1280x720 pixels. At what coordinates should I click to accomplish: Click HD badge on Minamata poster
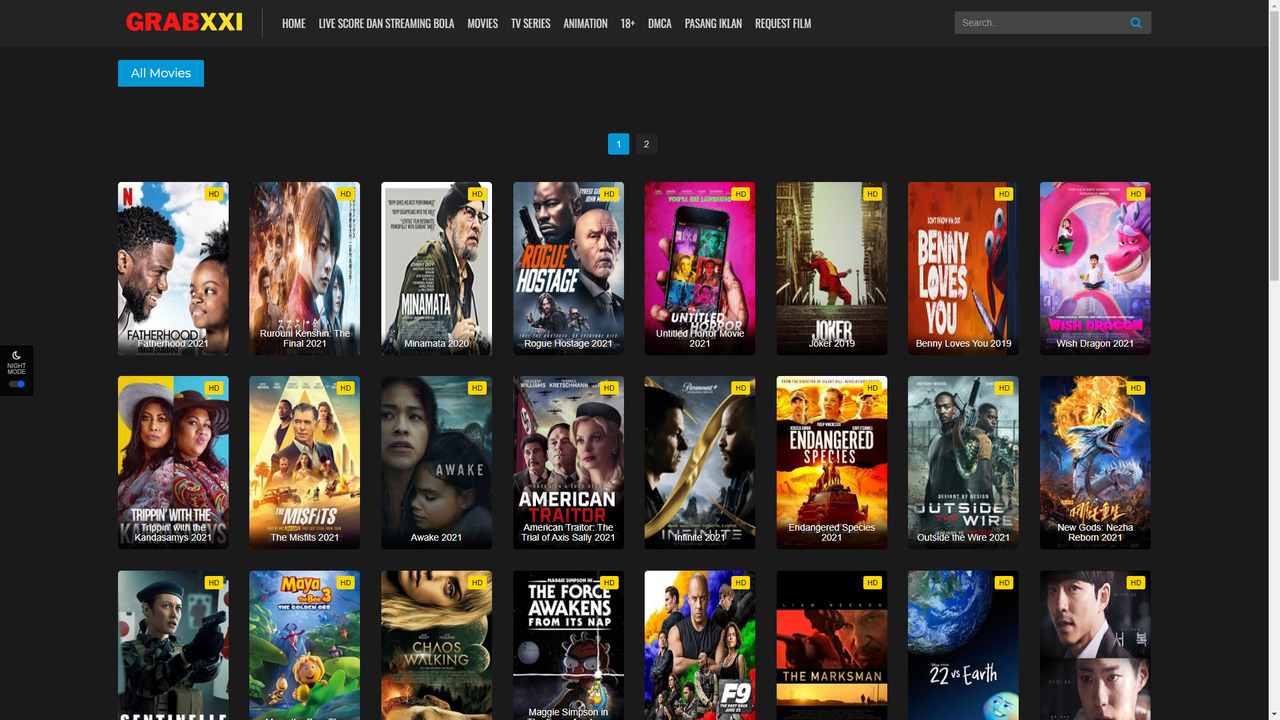477,194
